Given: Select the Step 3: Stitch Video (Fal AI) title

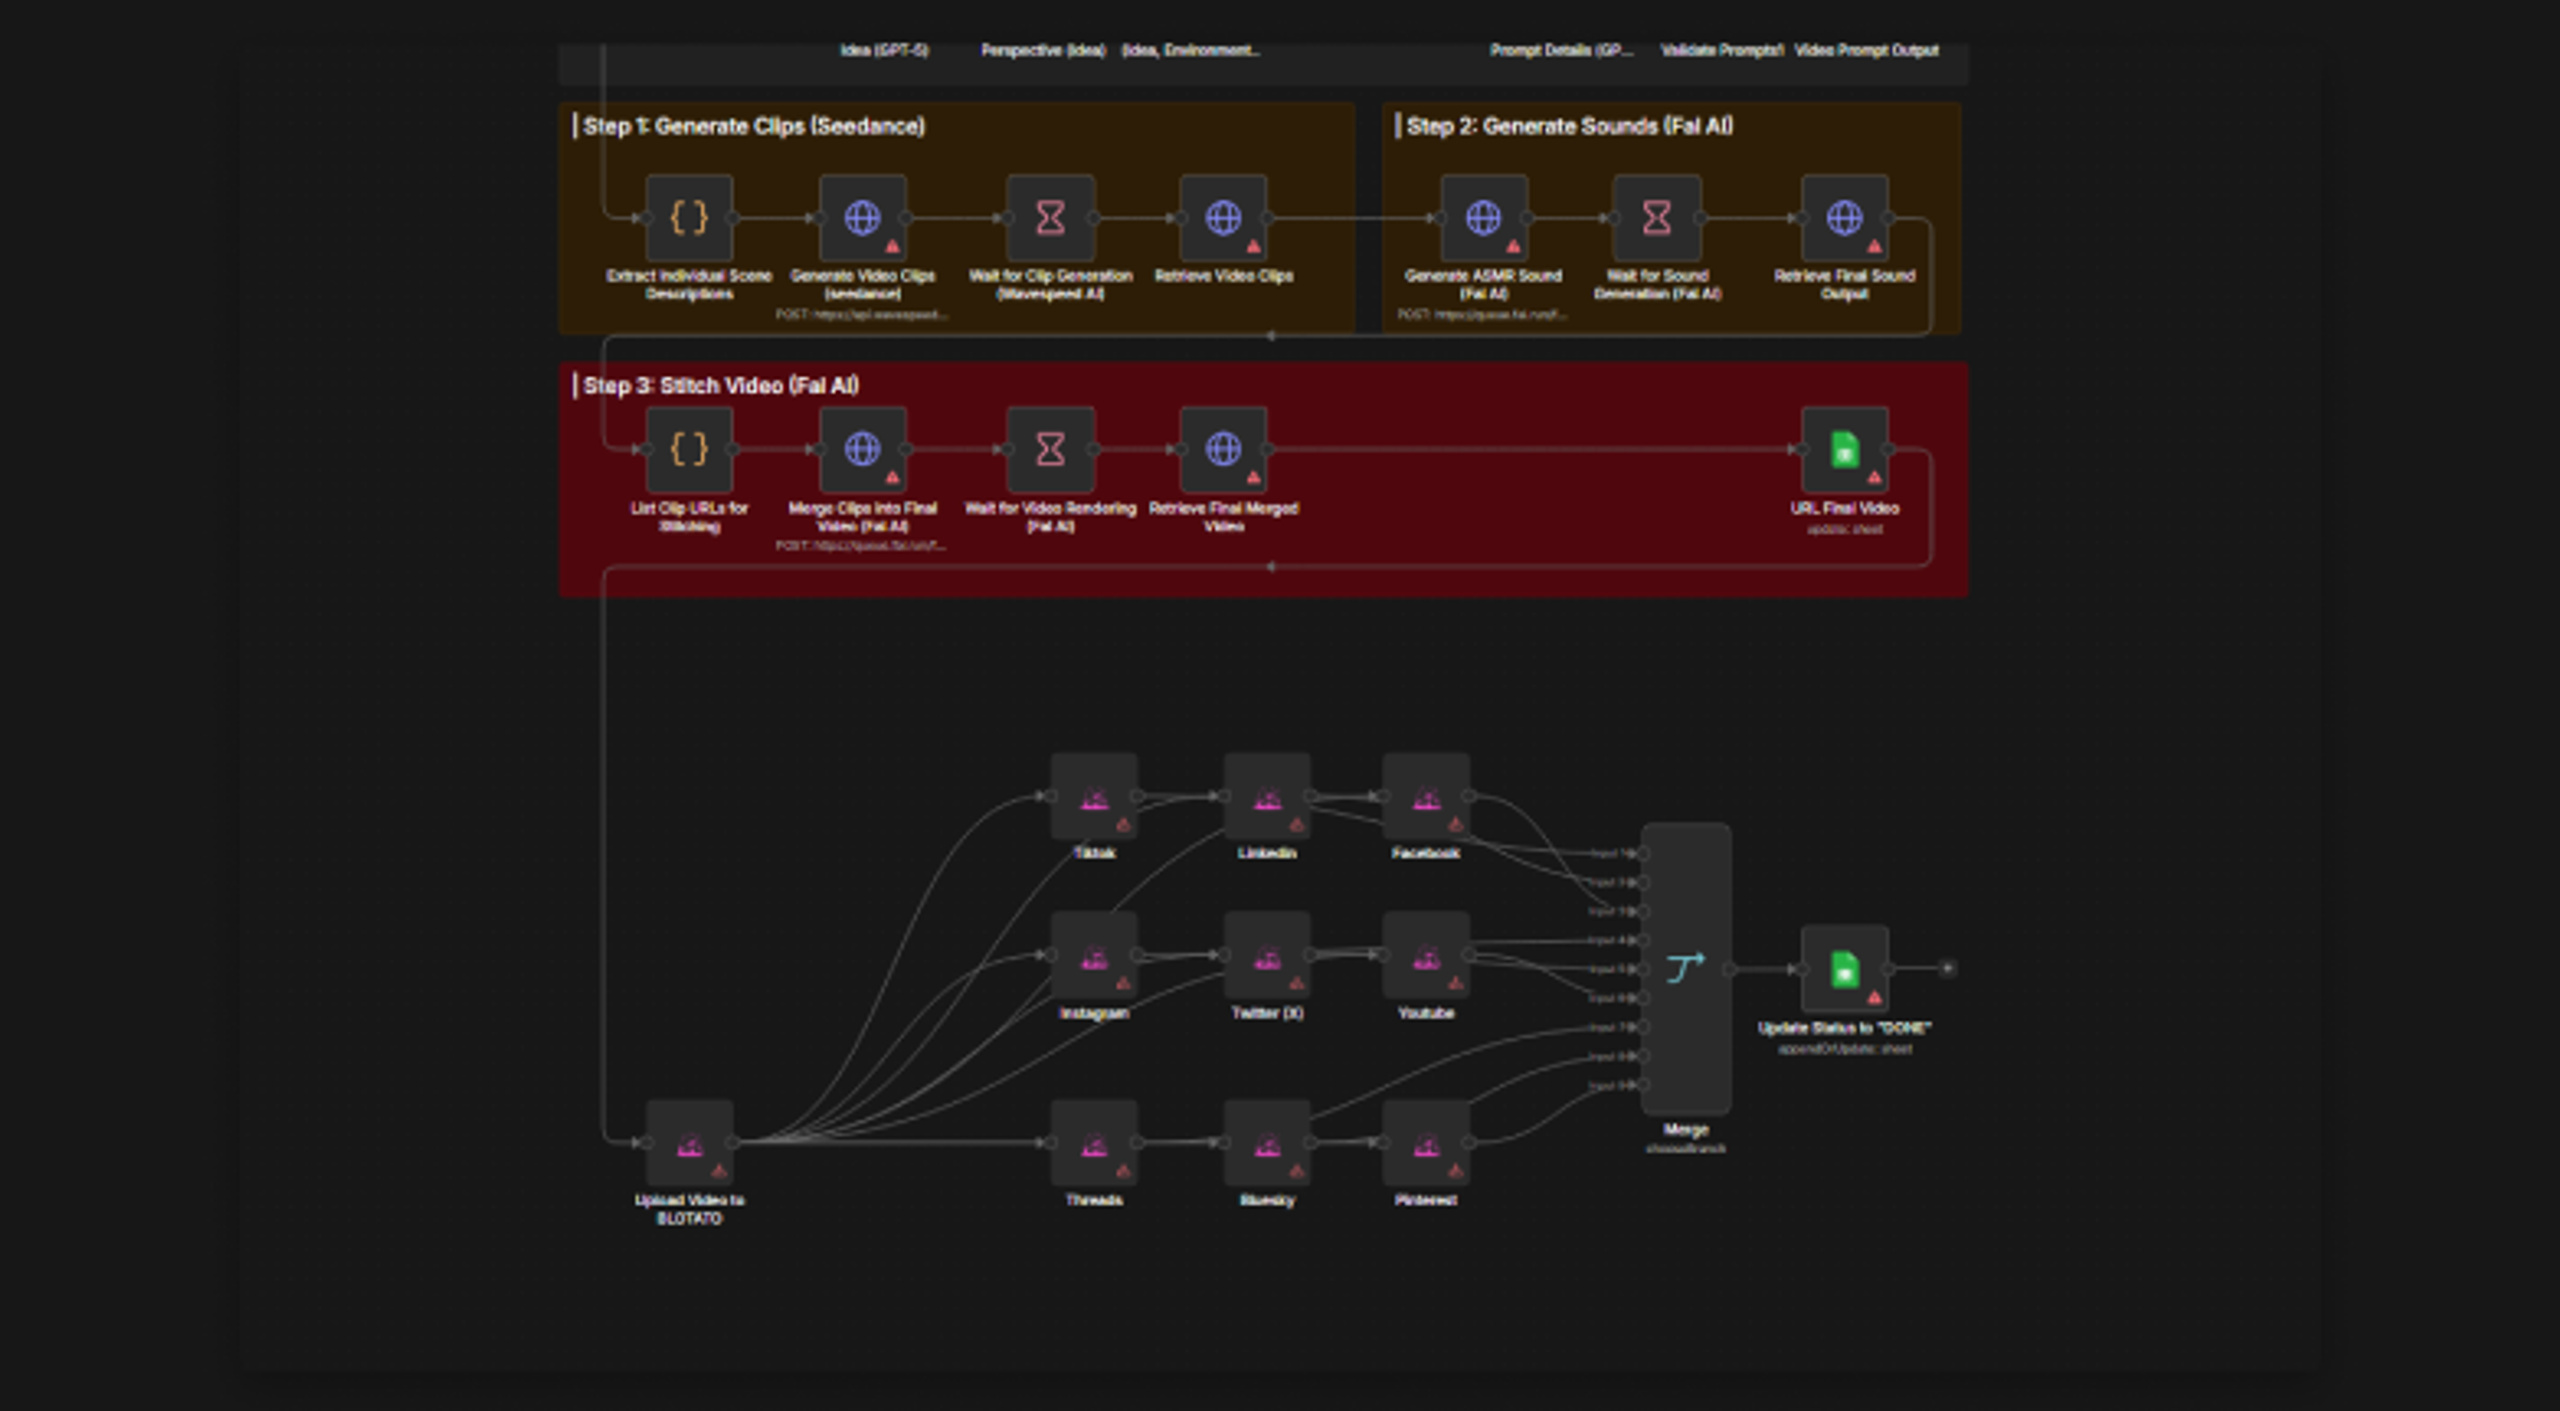Looking at the screenshot, I should (721, 386).
